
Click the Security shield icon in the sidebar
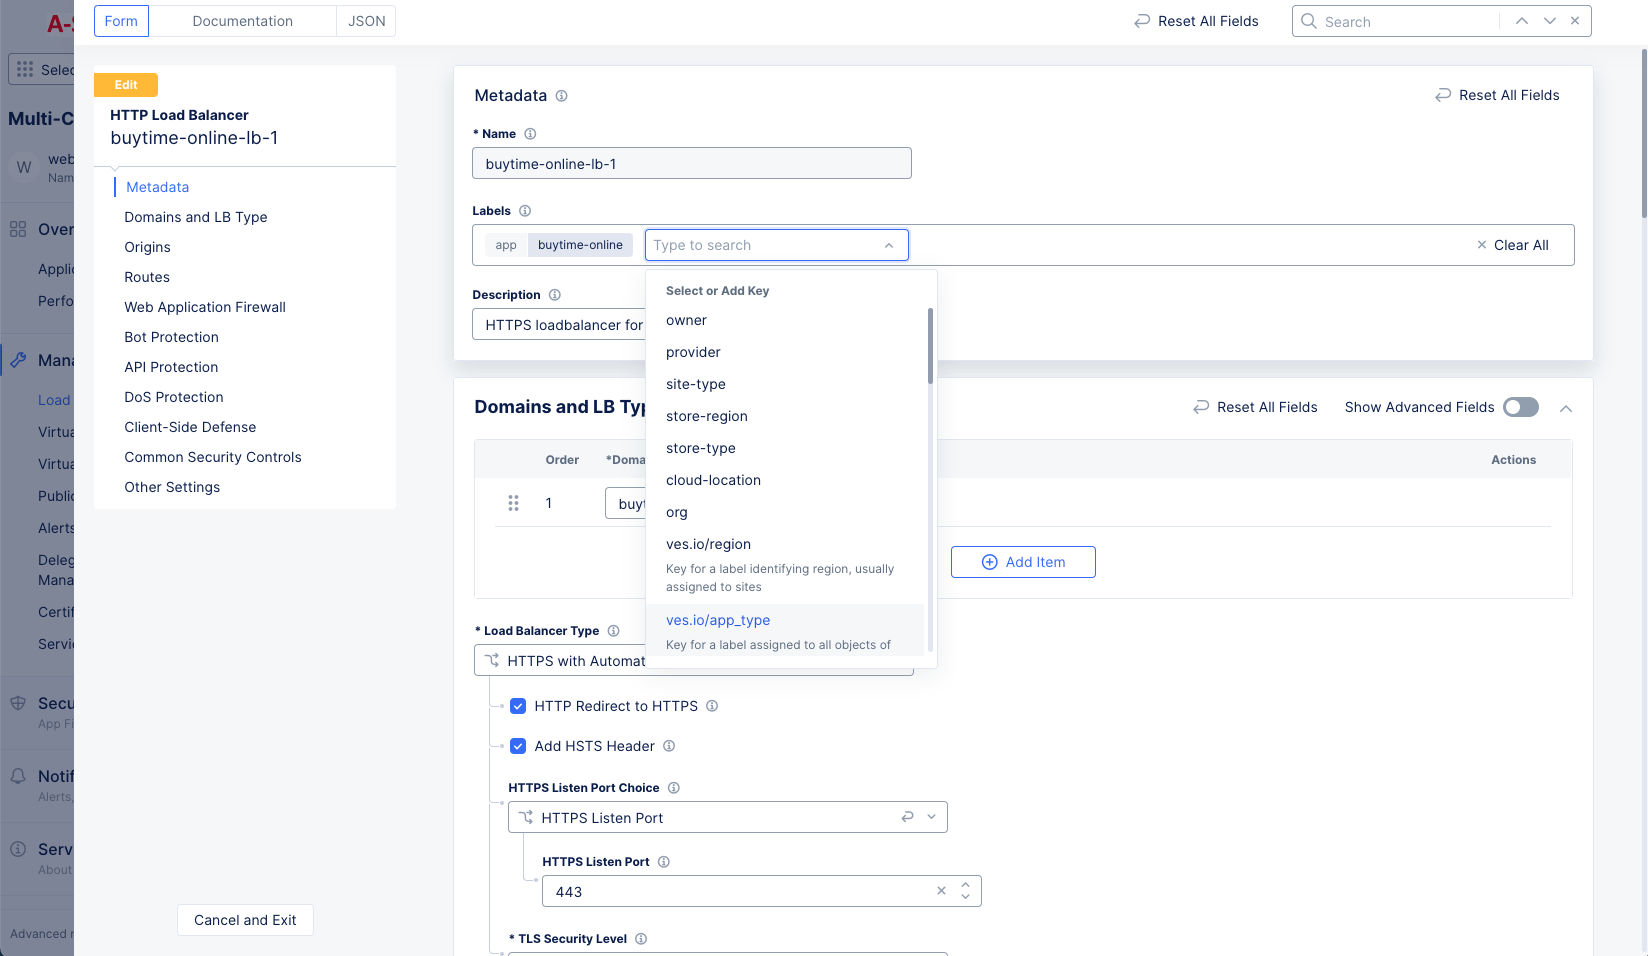[x=17, y=703]
